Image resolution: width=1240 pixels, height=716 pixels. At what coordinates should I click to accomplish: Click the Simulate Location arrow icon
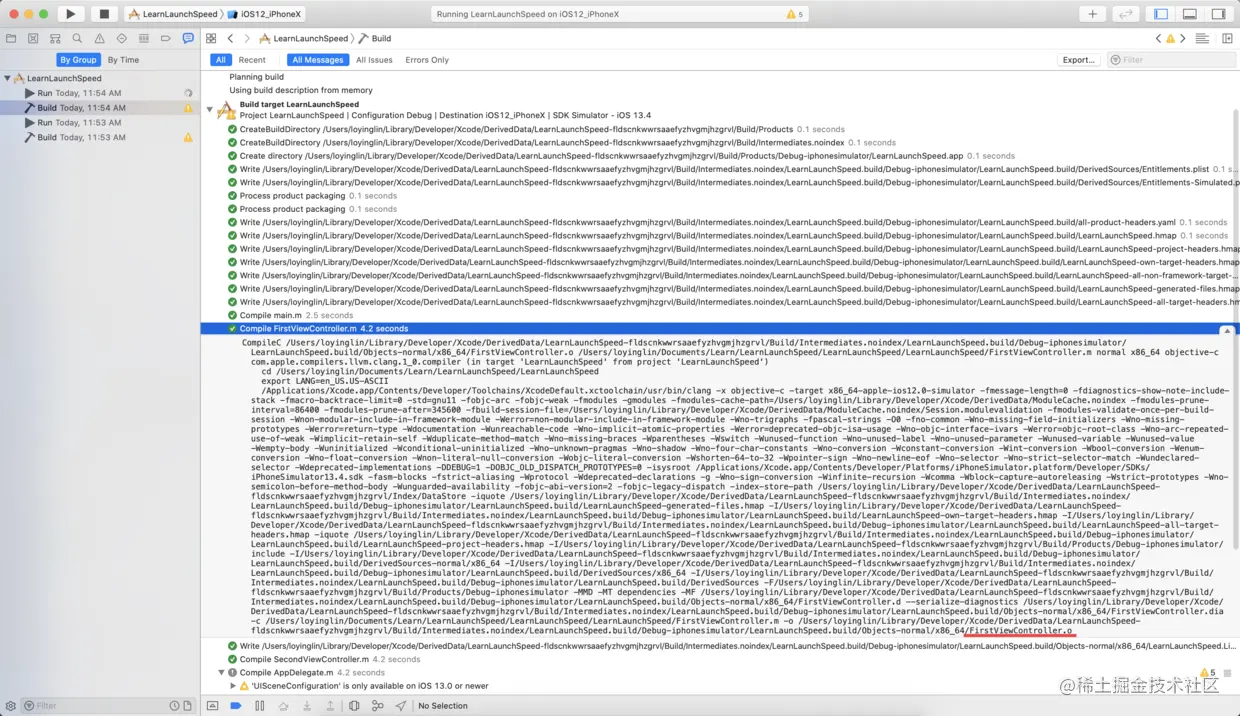coord(401,705)
